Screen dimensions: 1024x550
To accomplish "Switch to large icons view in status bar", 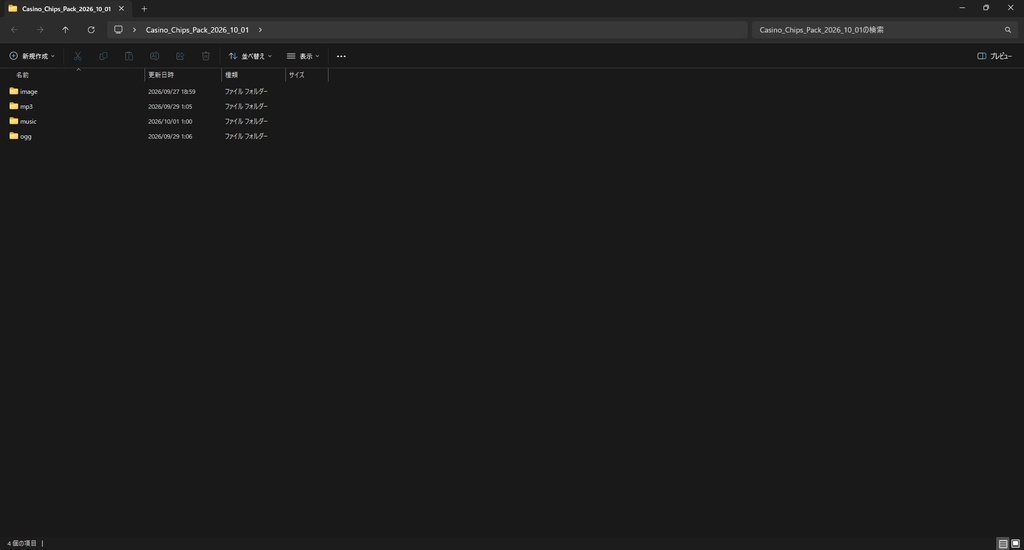I will [x=1016, y=543].
